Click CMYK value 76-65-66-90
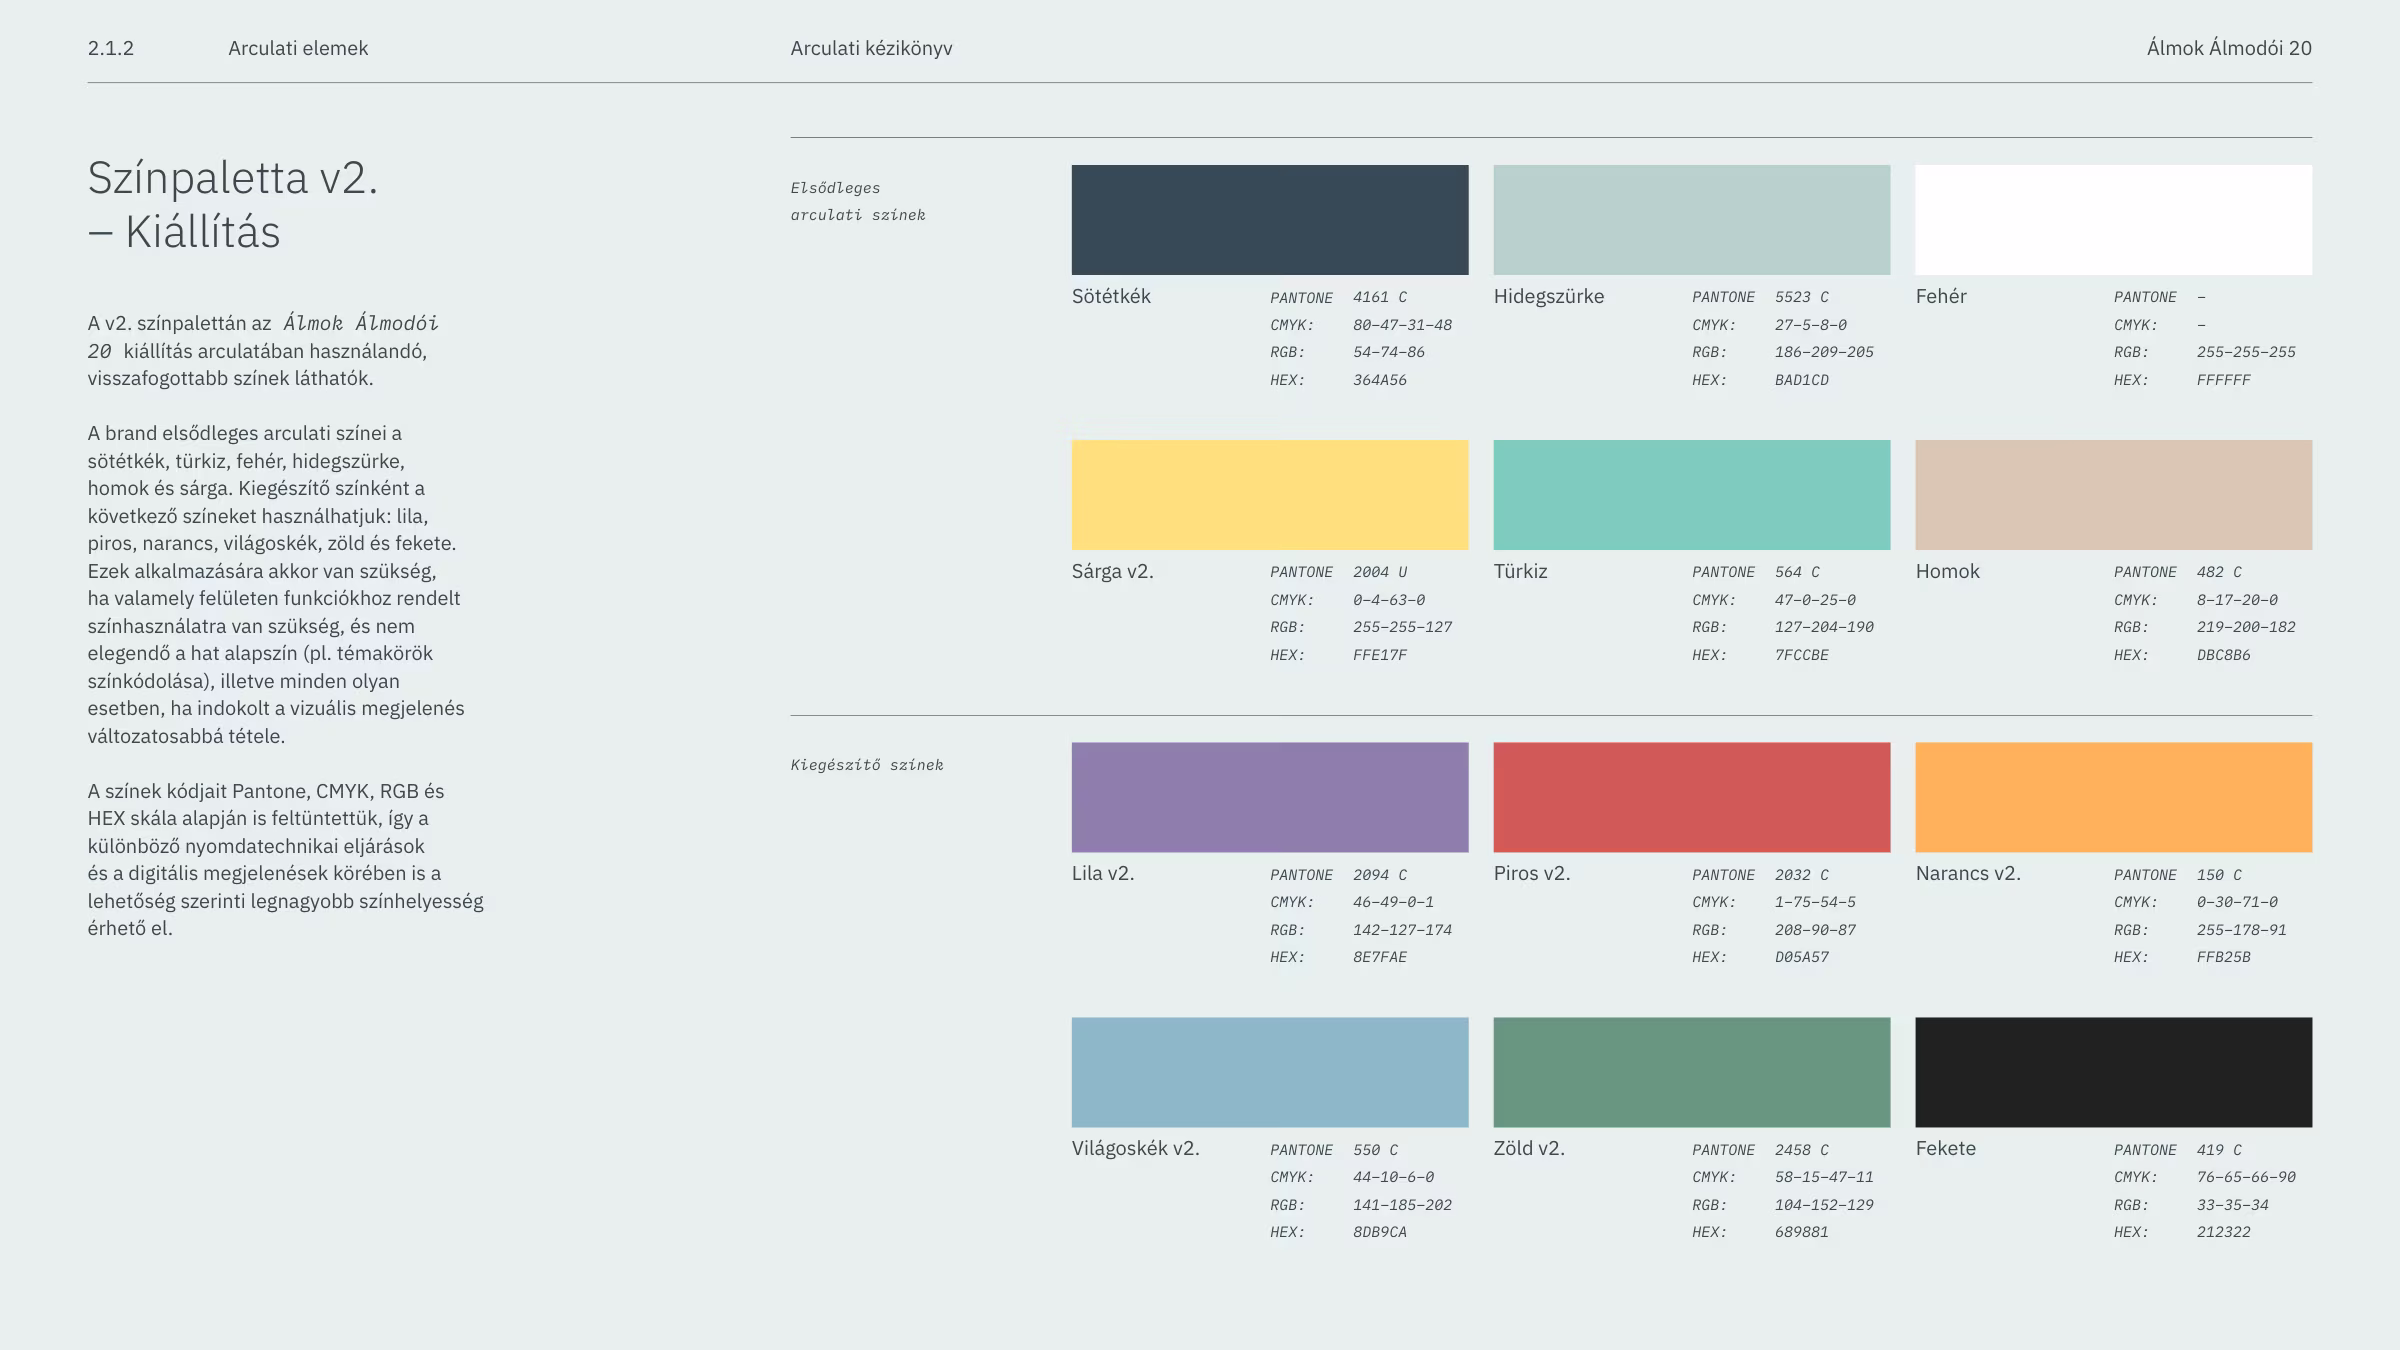The width and height of the screenshot is (2400, 1350). click(2246, 1177)
